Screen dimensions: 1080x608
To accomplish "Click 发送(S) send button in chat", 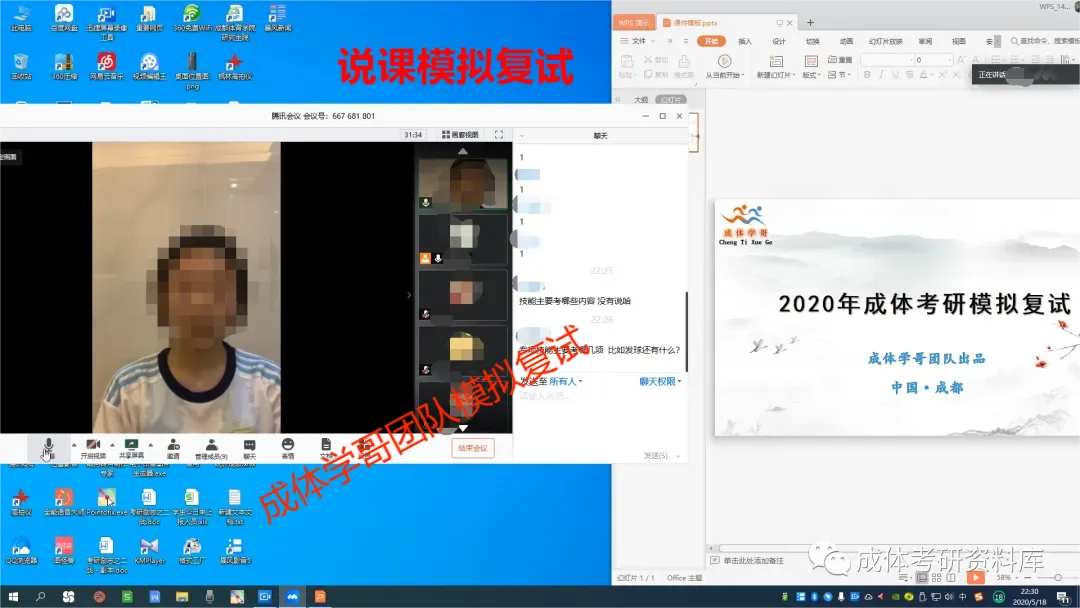I will 656,456.
